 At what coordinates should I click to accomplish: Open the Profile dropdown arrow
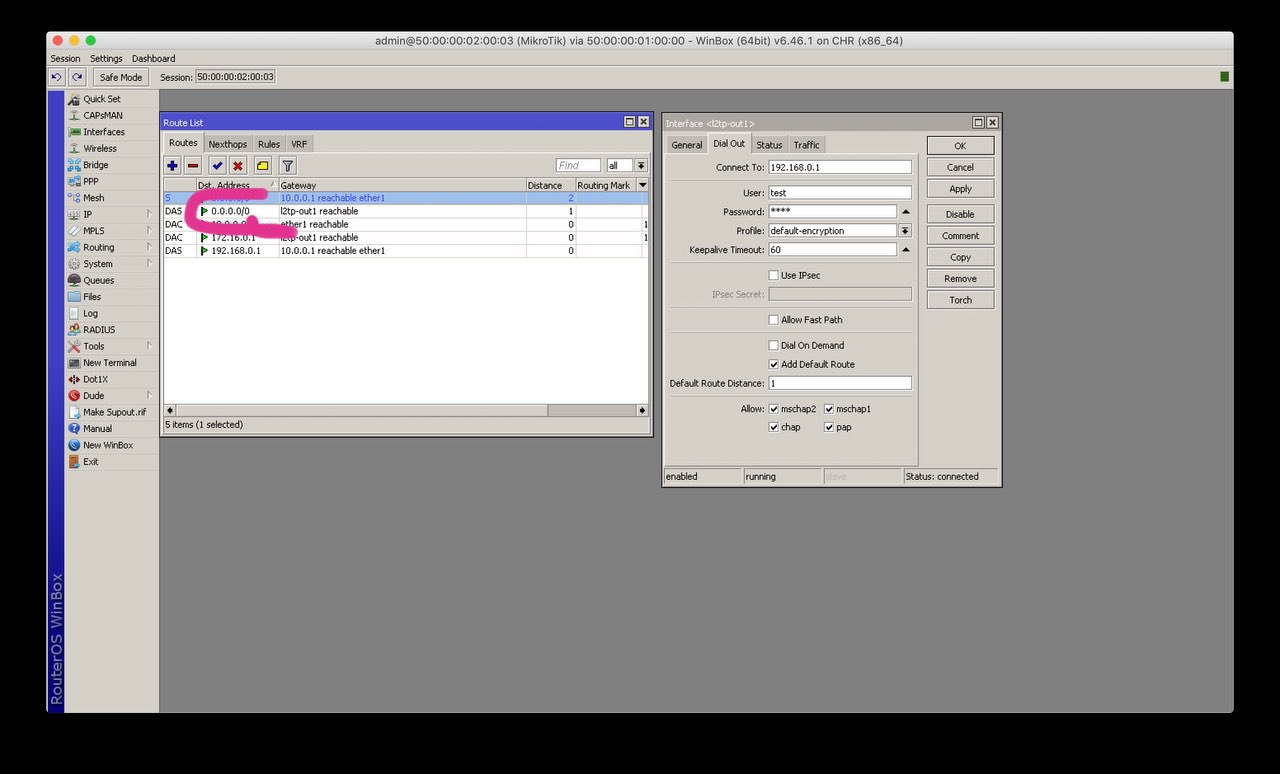click(x=905, y=231)
